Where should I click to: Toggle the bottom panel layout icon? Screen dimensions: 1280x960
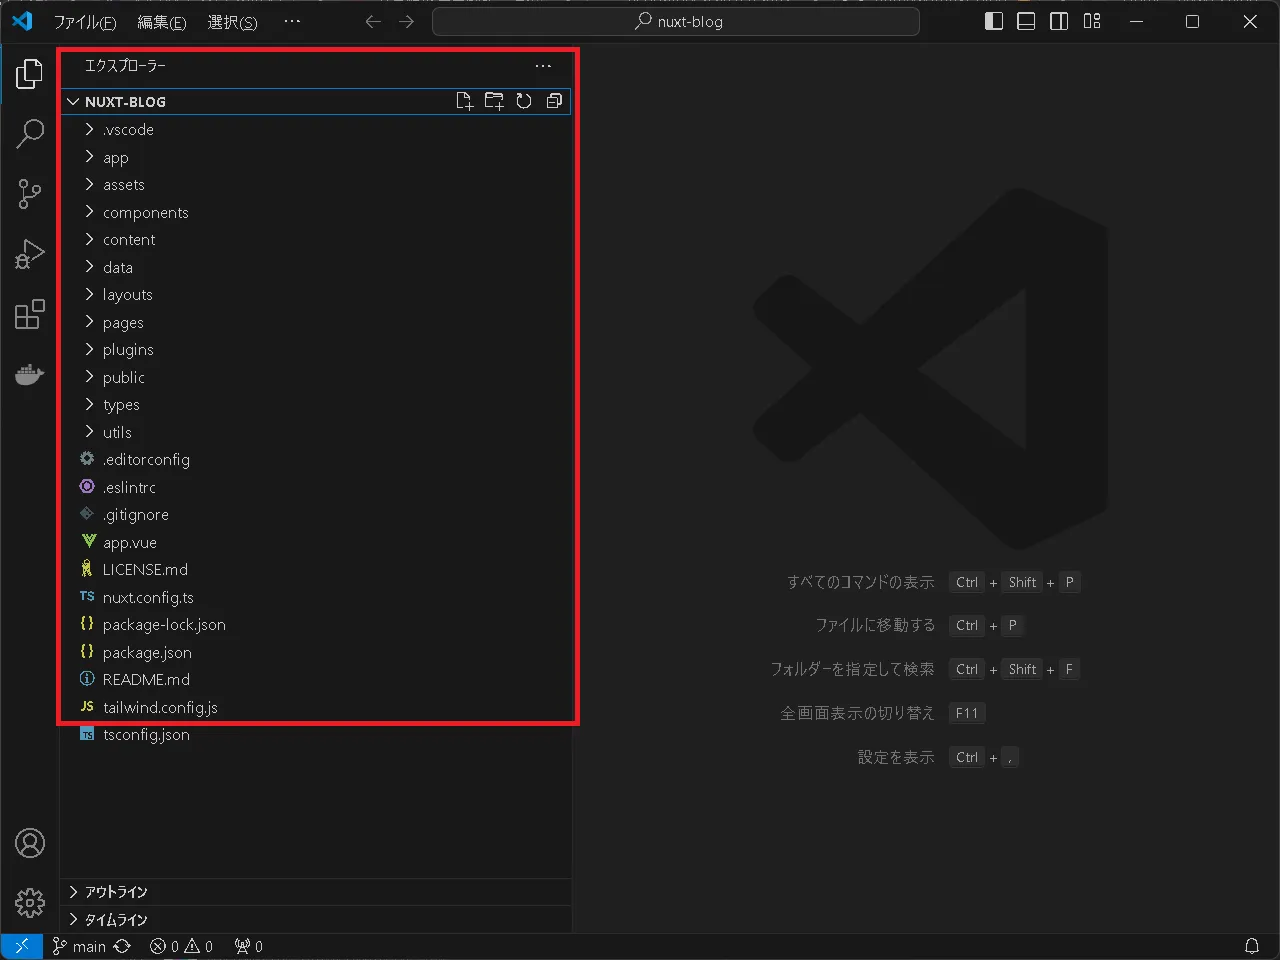1026,21
